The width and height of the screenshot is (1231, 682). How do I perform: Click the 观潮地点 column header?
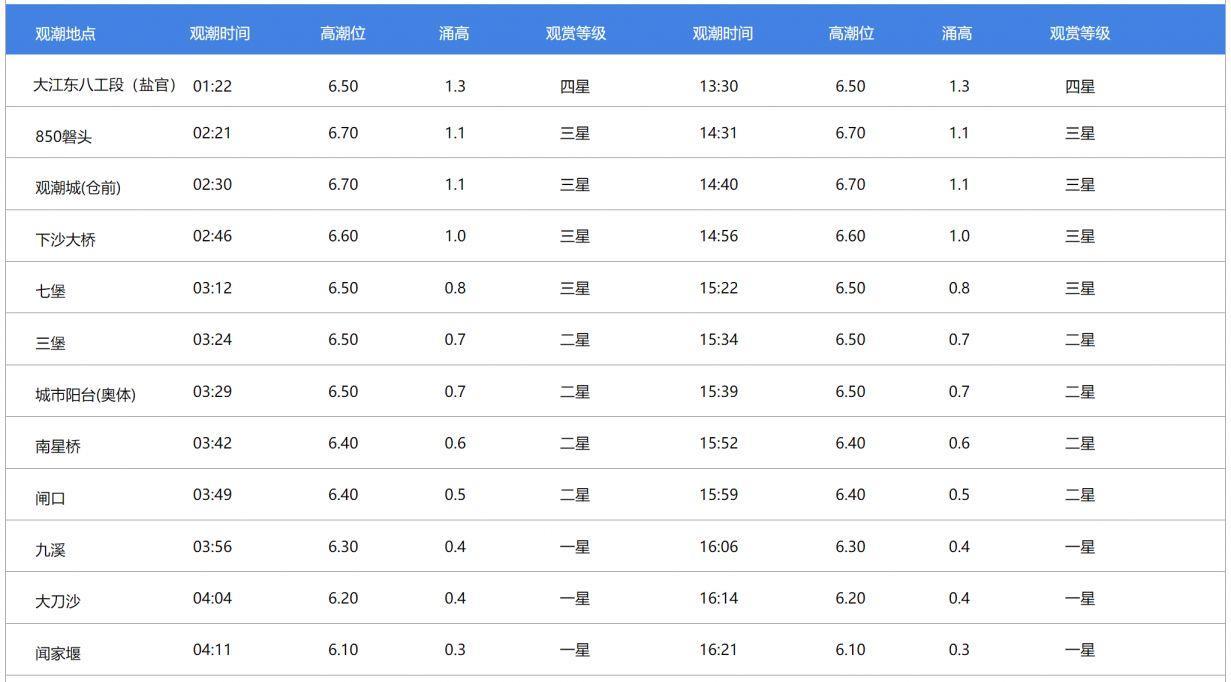click(x=65, y=34)
